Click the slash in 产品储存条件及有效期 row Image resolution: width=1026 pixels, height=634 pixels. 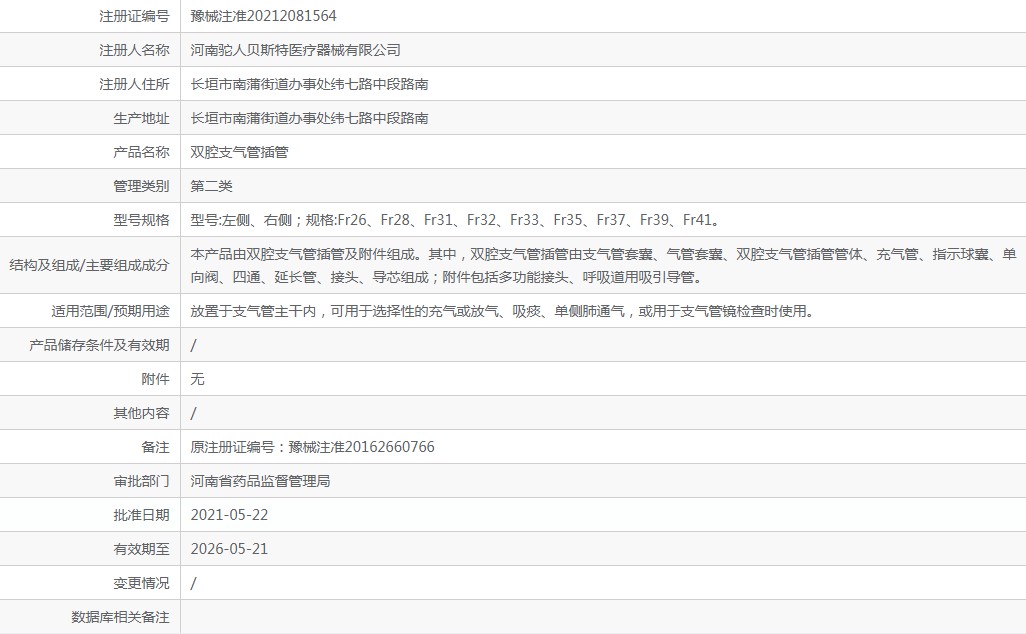193,345
